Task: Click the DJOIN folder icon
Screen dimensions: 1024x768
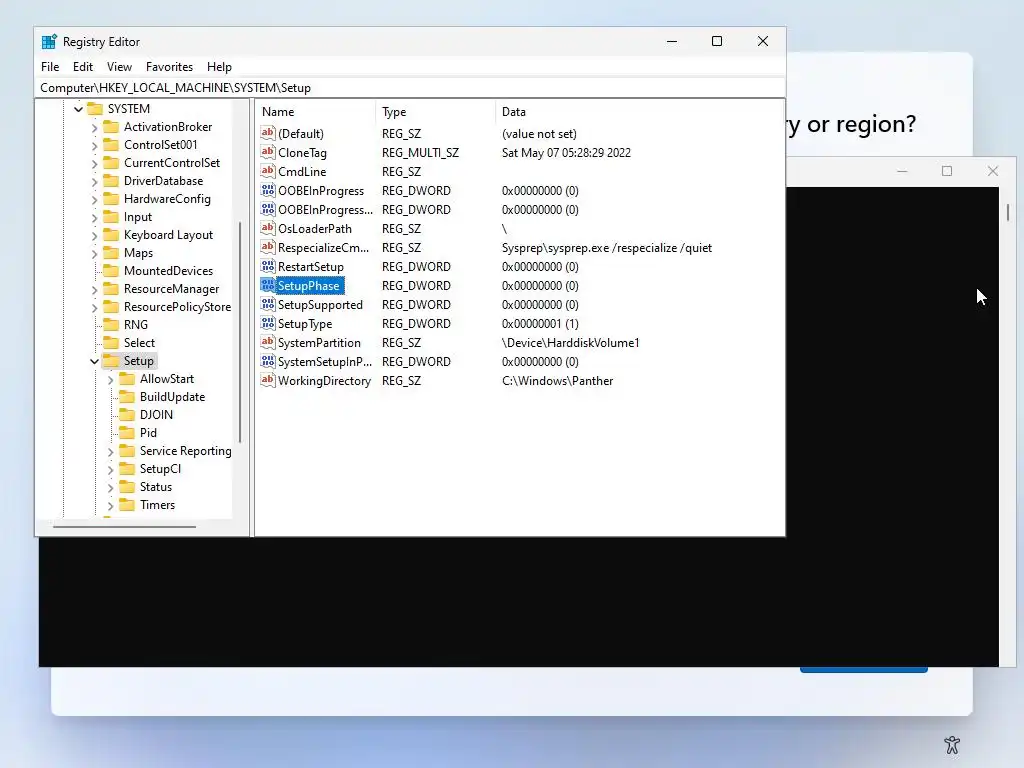Action: (x=127, y=415)
